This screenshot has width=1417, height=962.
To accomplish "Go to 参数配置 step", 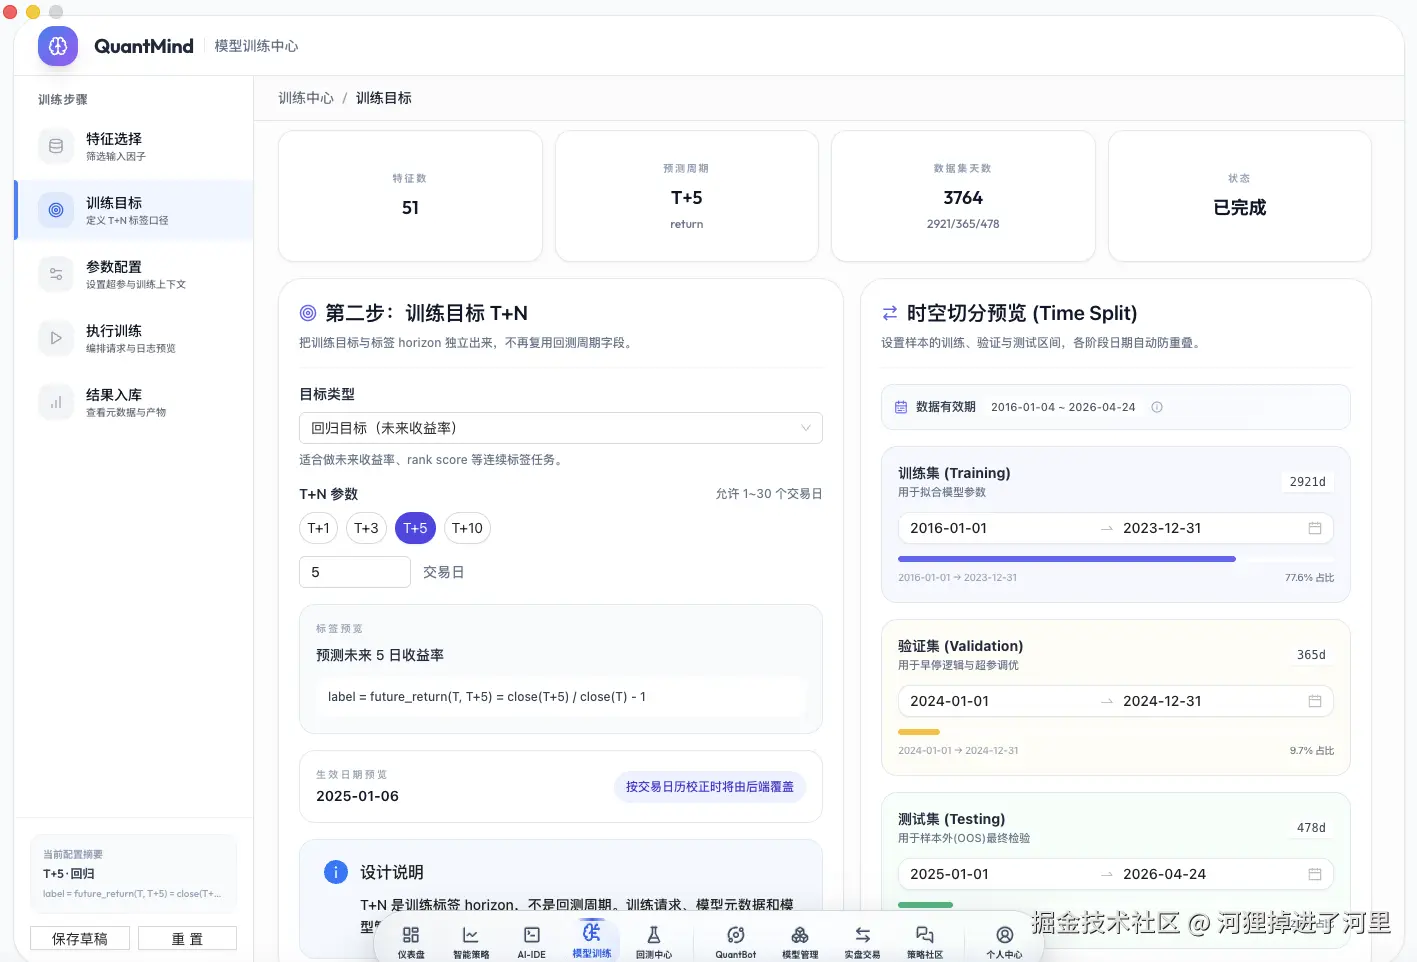I will point(134,274).
